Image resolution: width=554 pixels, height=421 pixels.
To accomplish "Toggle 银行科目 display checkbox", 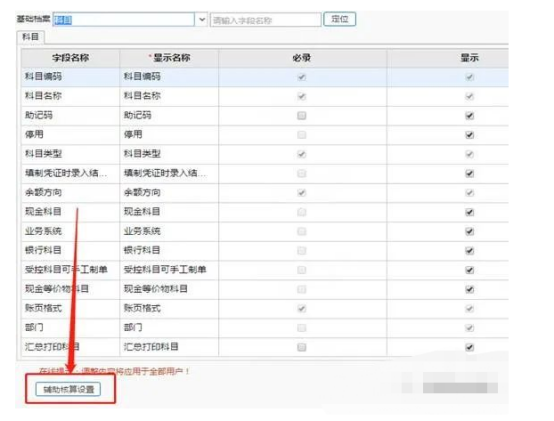I will 470,251.
